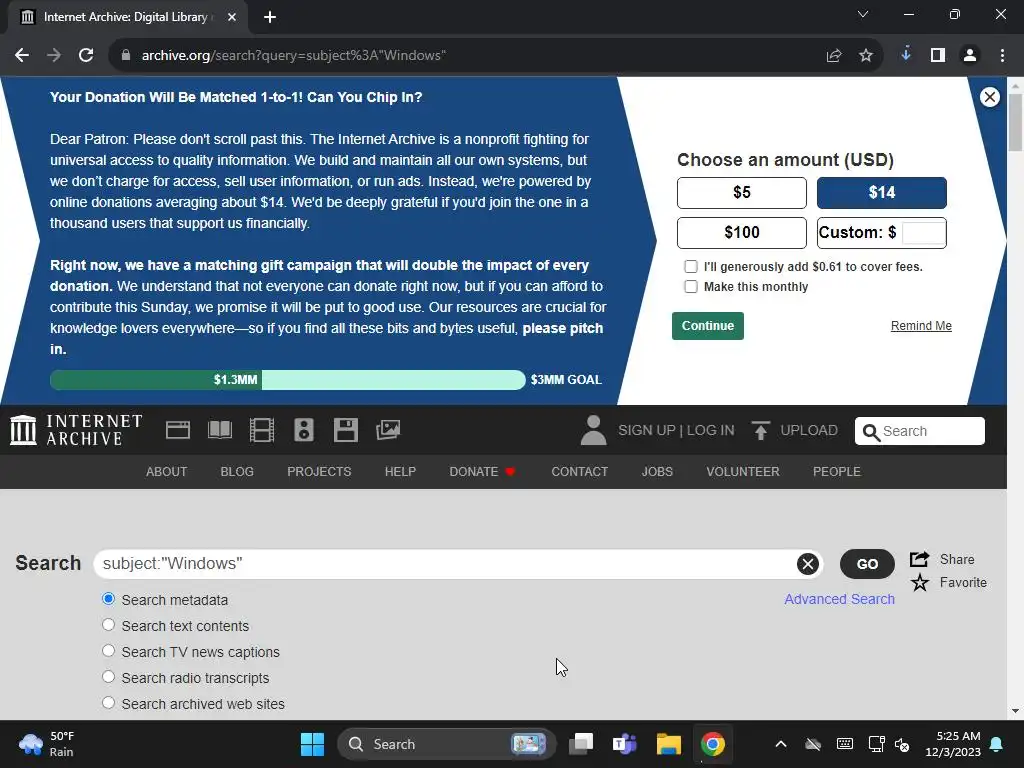The width and height of the screenshot is (1024, 768).
Task: Open the Software floppy-disk icon
Action: (x=345, y=430)
